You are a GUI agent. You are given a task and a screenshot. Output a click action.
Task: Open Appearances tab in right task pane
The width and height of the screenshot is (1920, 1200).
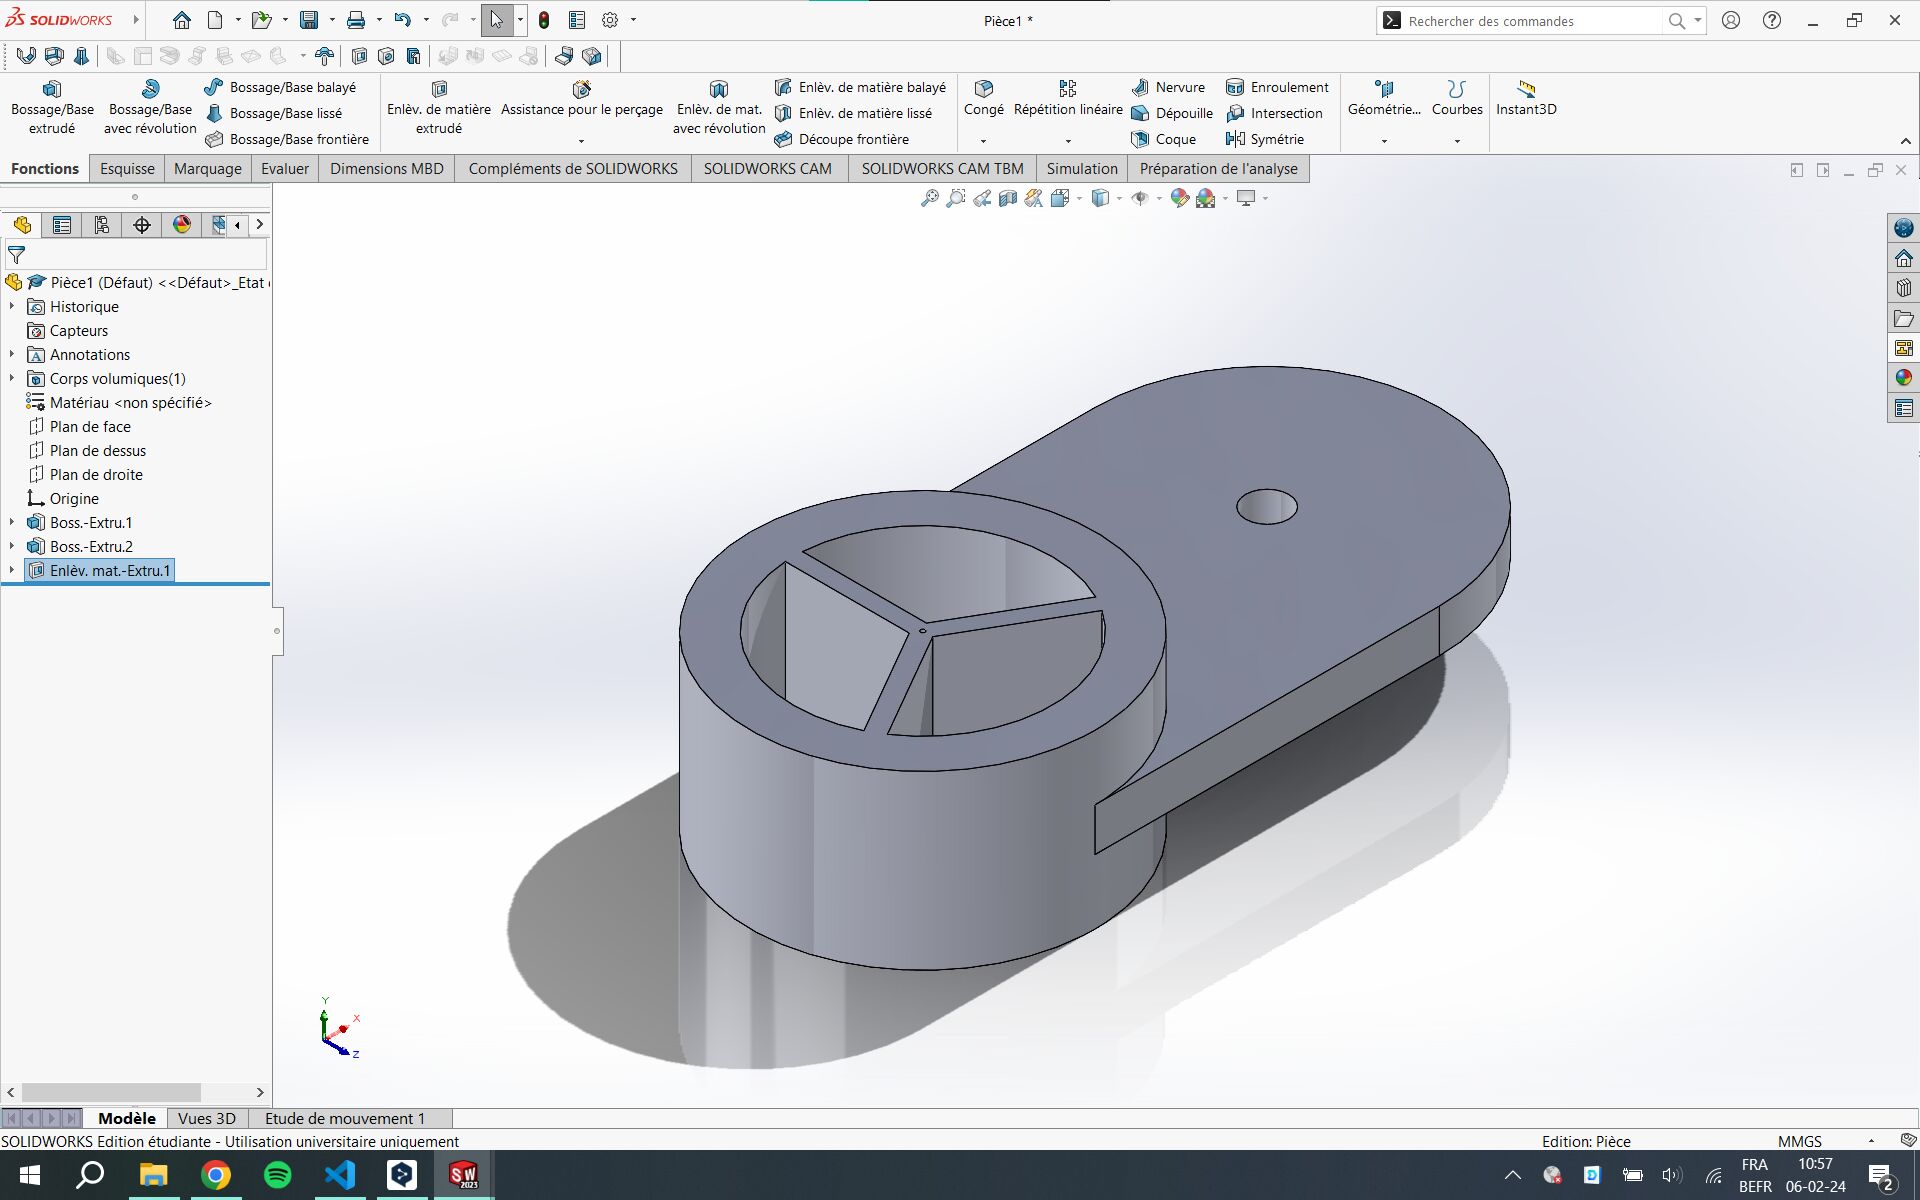(x=1903, y=378)
